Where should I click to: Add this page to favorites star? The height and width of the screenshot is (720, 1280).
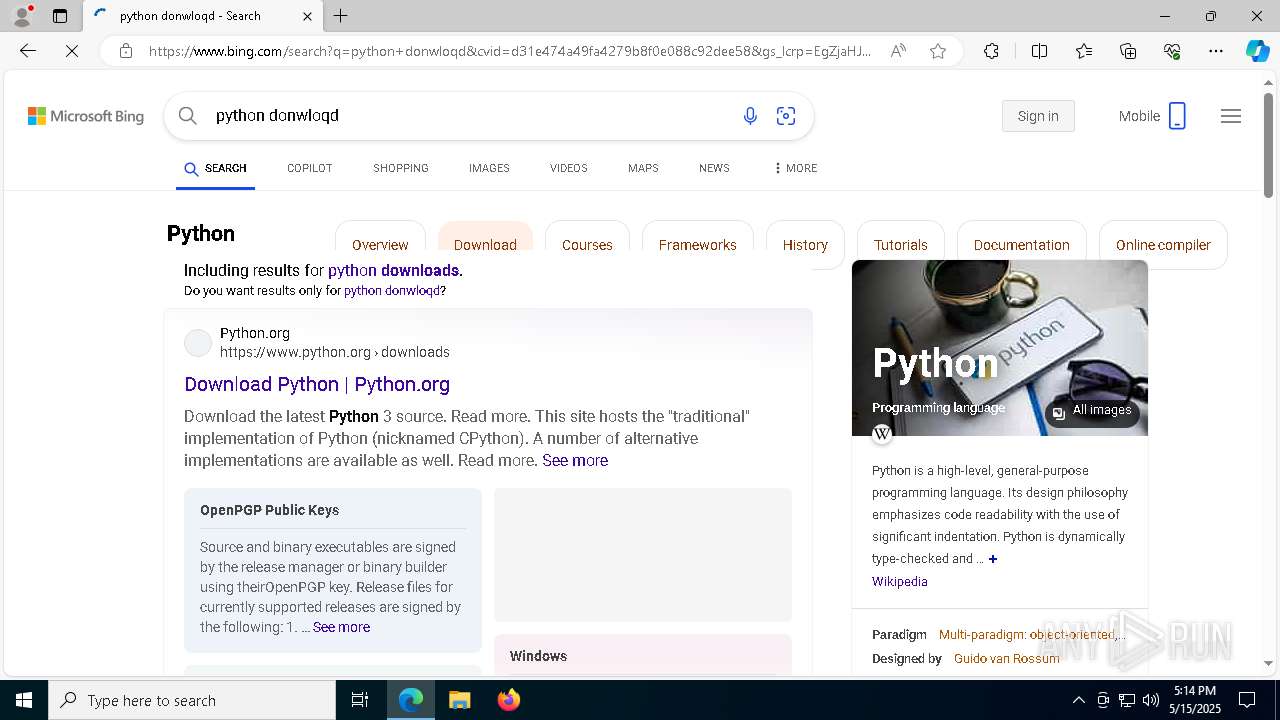tap(938, 51)
